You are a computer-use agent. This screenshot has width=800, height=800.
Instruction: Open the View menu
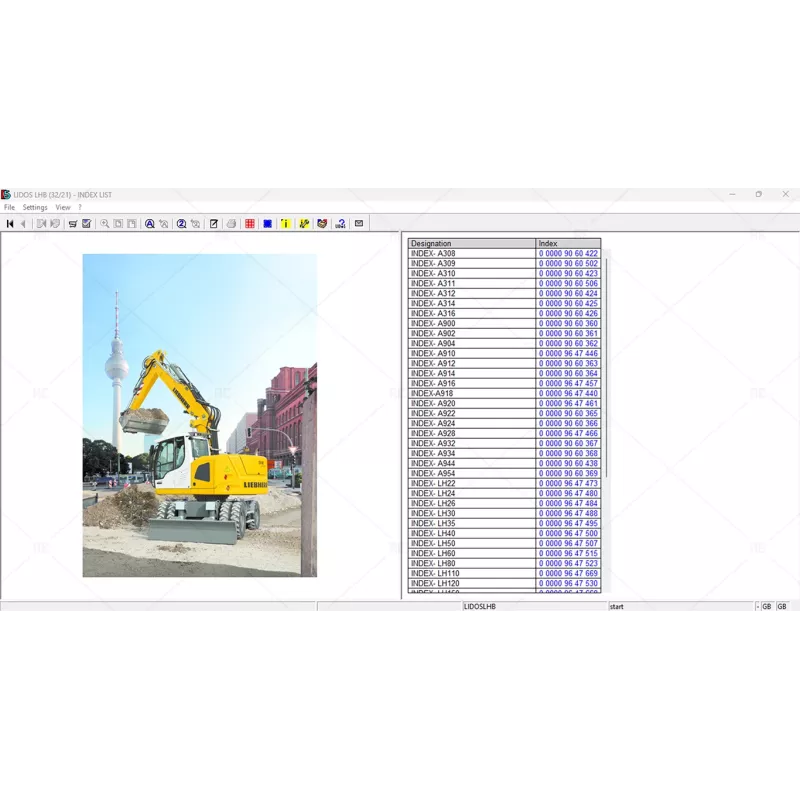(x=62, y=207)
